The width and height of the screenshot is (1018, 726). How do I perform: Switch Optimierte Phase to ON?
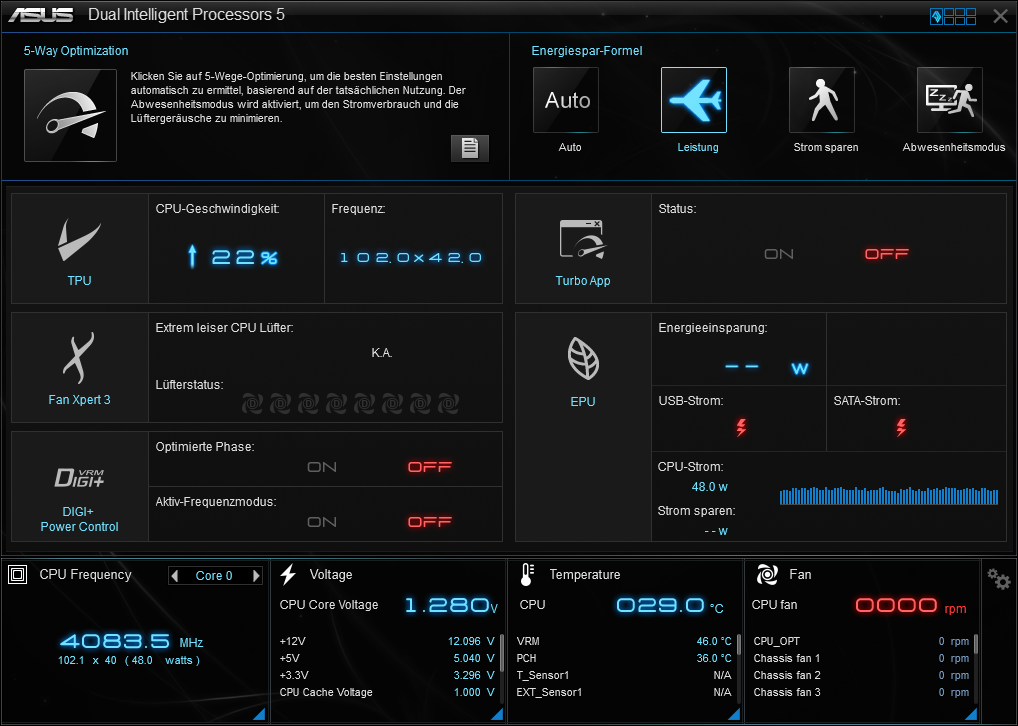[322, 467]
